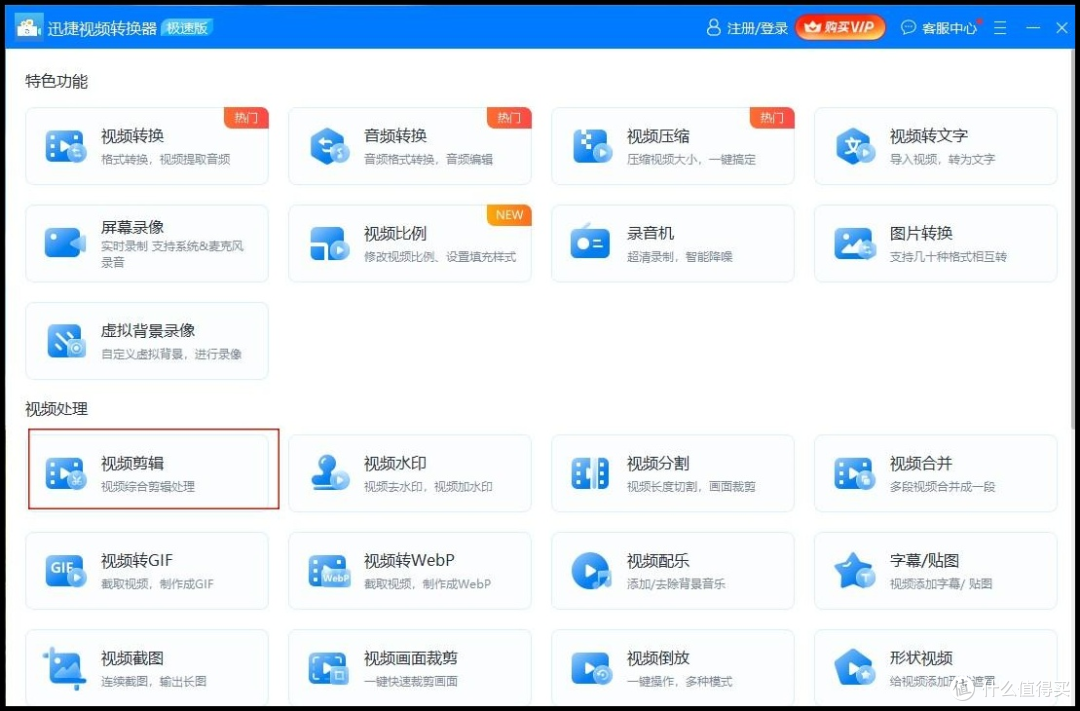This screenshot has width=1080, height=711.
Task: Choose 视频倒放 card title
Action: pyautogui.click(x=658, y=658)
